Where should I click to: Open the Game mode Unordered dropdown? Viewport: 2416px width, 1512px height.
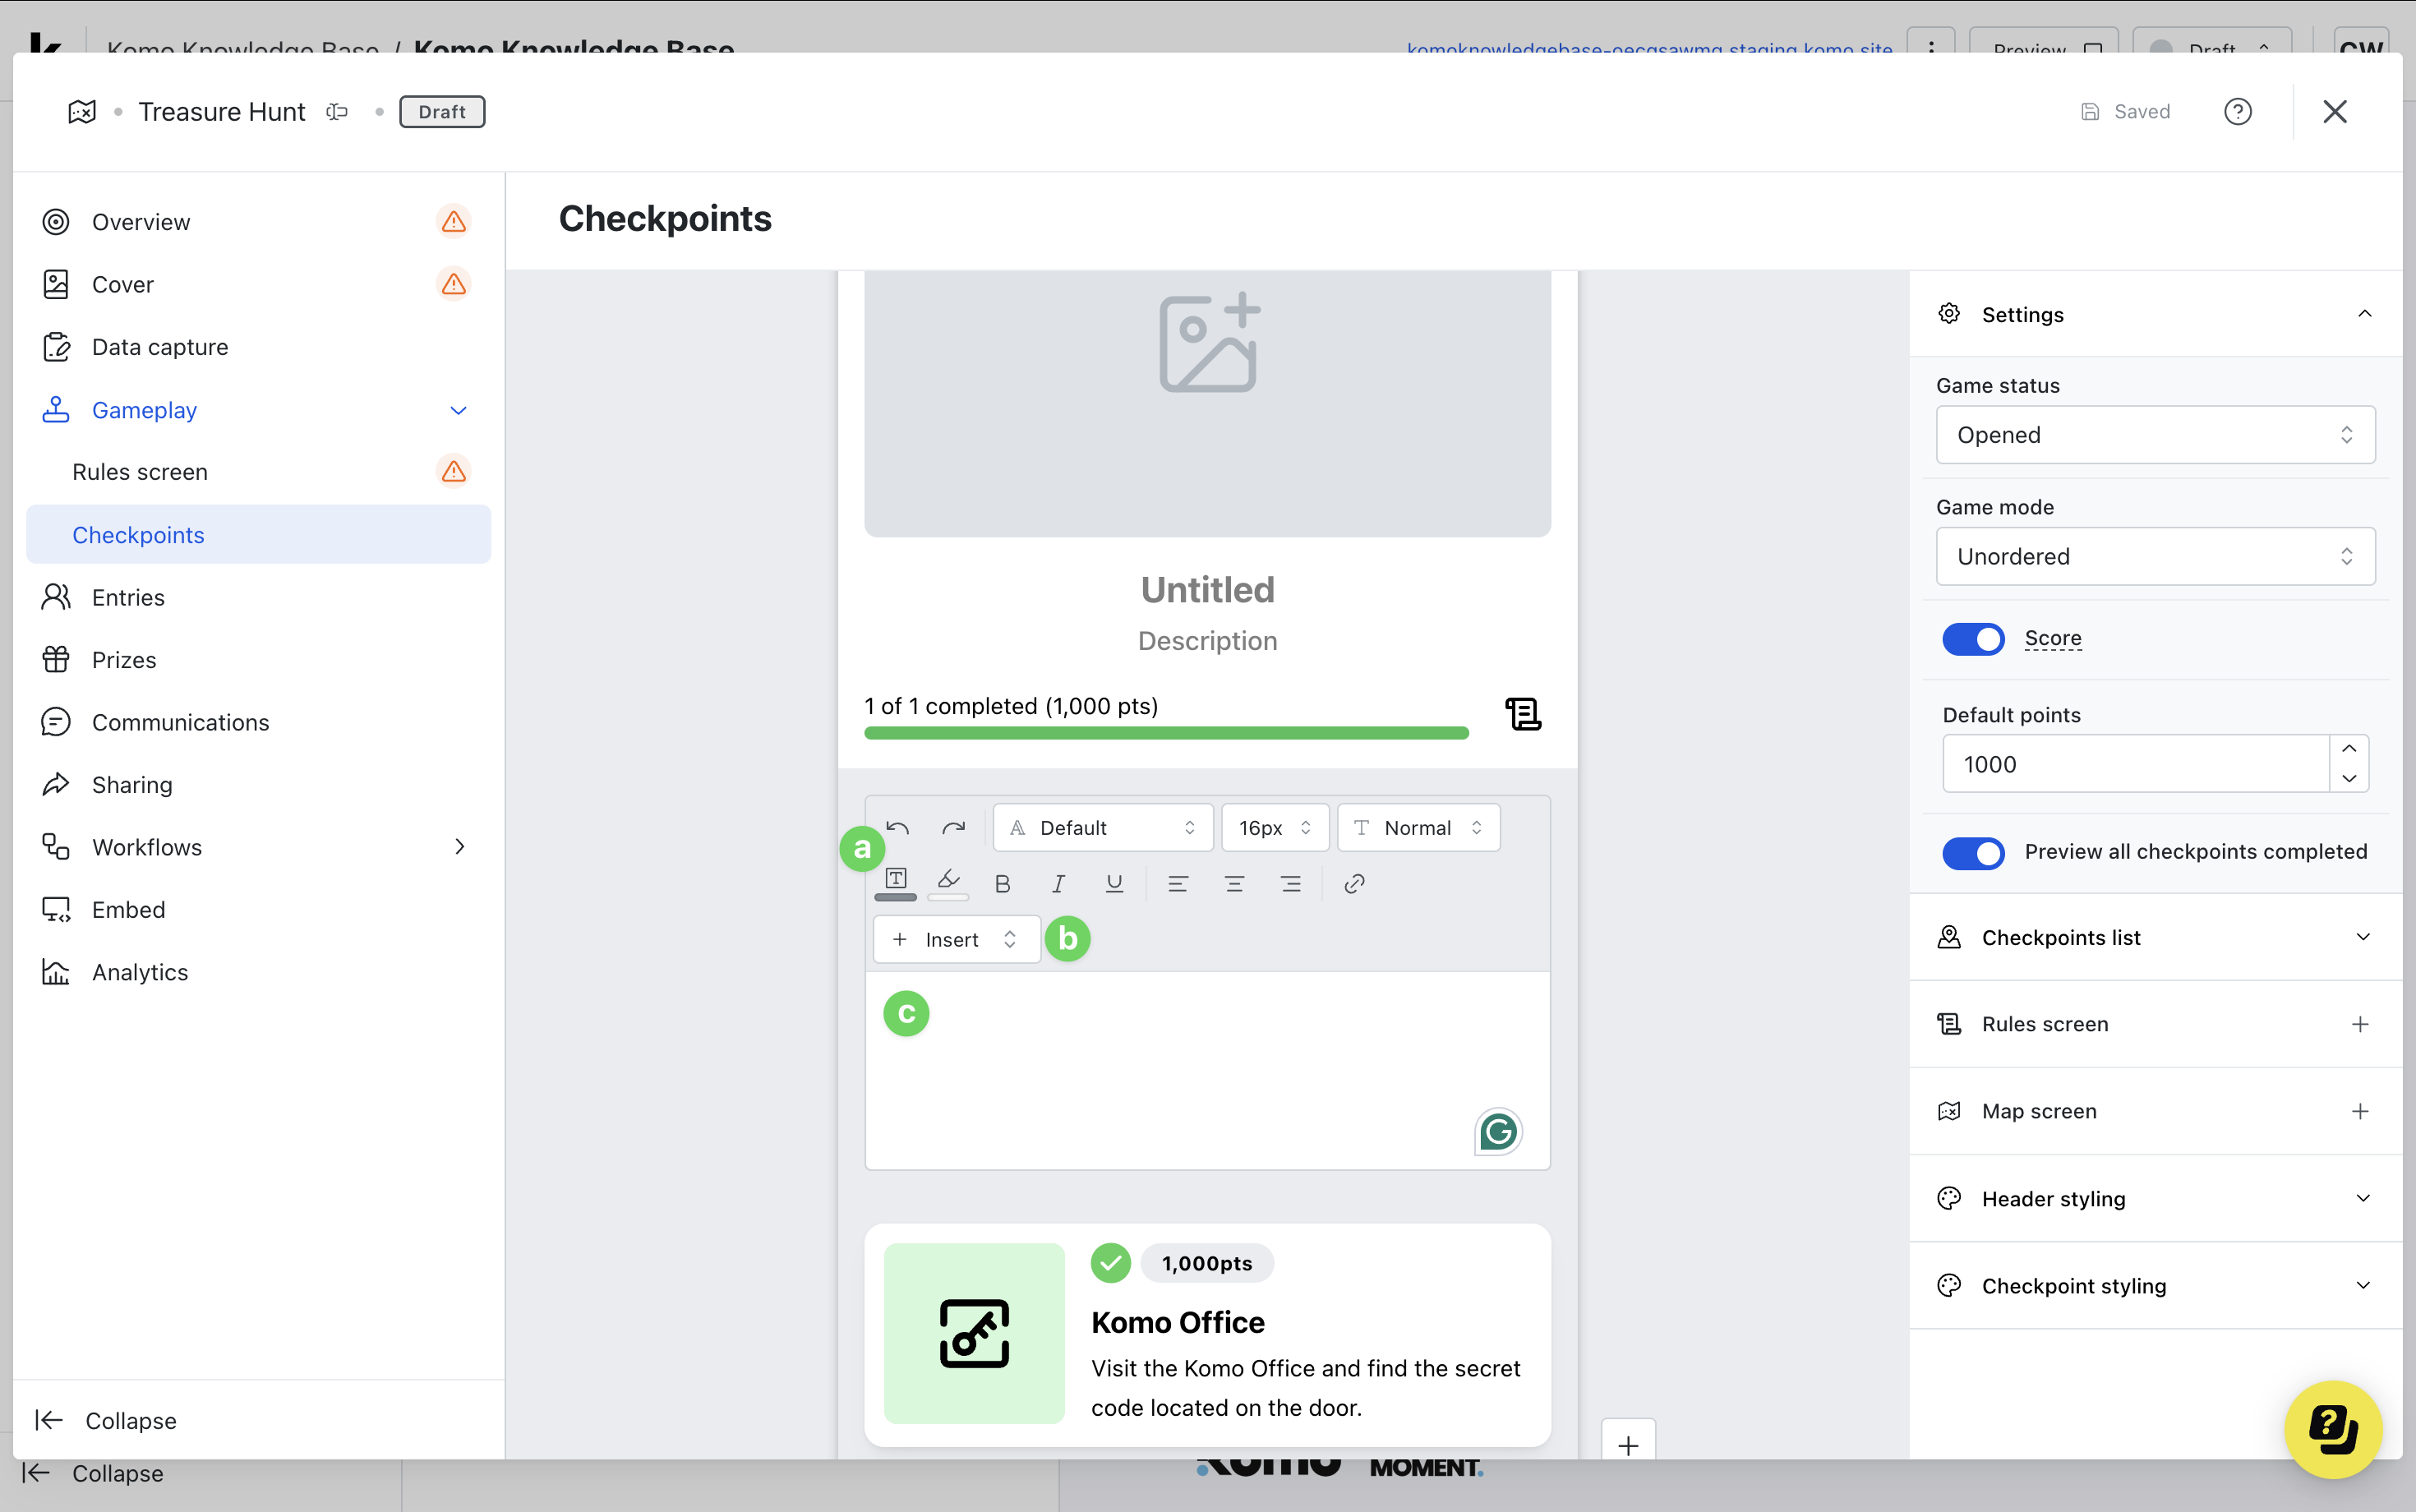[x=2154, y=557]
